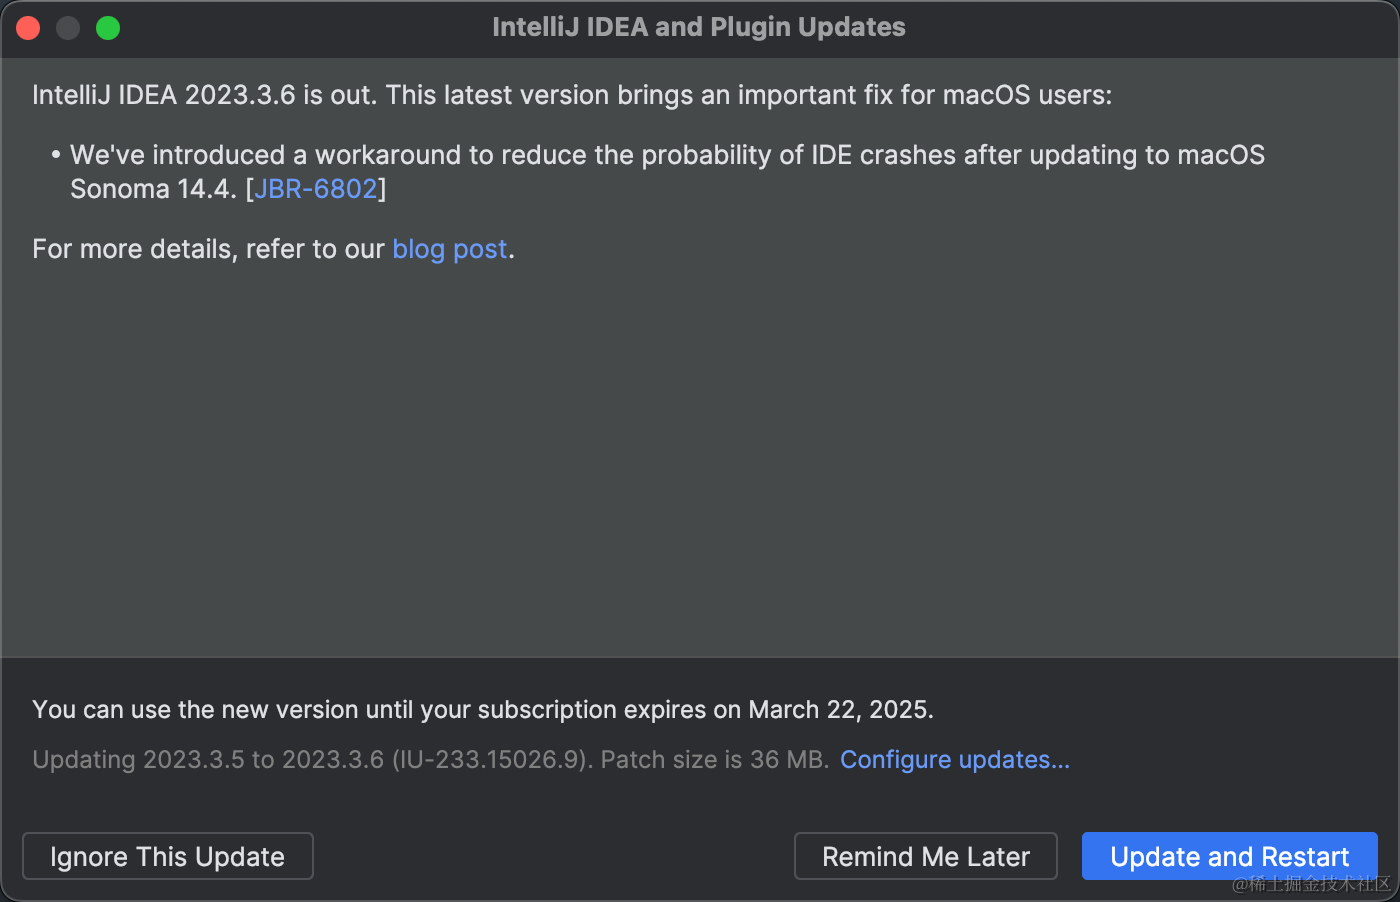The image size is (1400, 902).
Task: Click the grey minimize traffic light
Action: 68,27
